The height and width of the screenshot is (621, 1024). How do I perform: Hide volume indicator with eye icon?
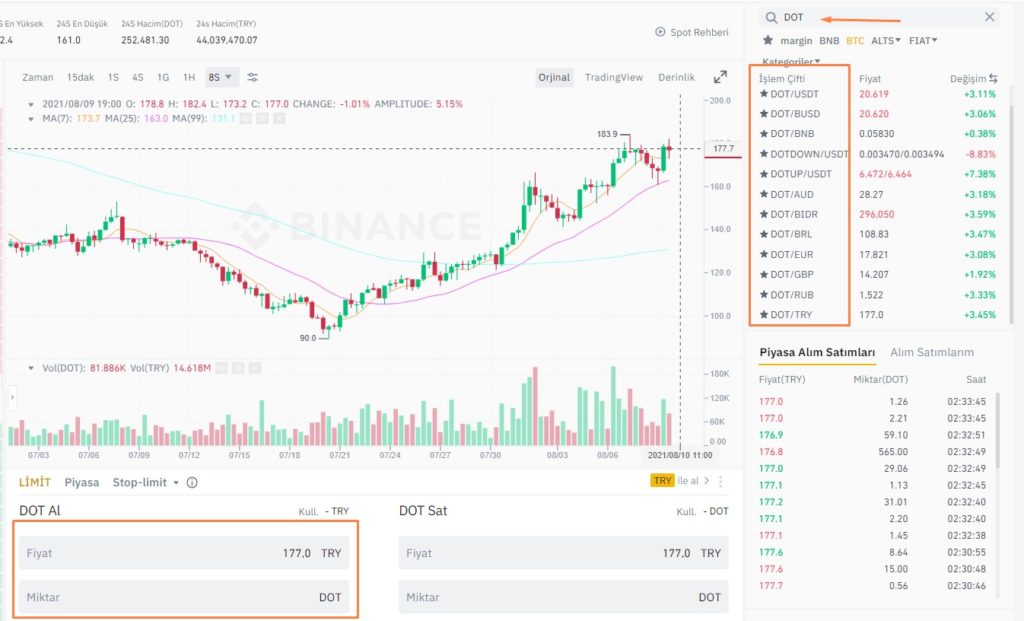221,368
